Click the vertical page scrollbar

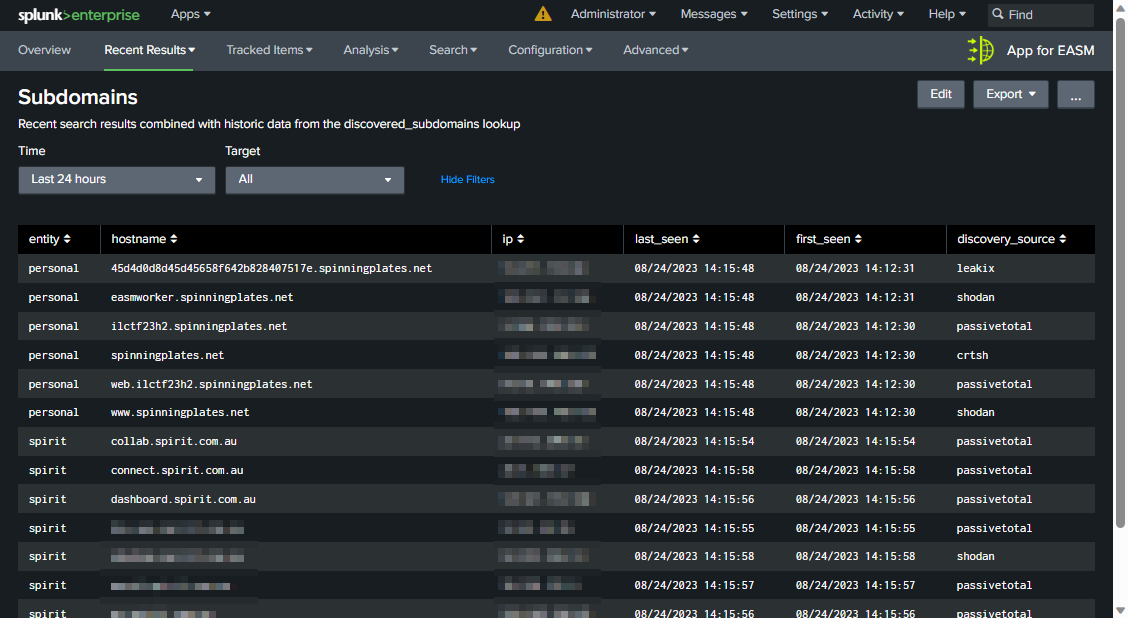[x=1120, y=273]
